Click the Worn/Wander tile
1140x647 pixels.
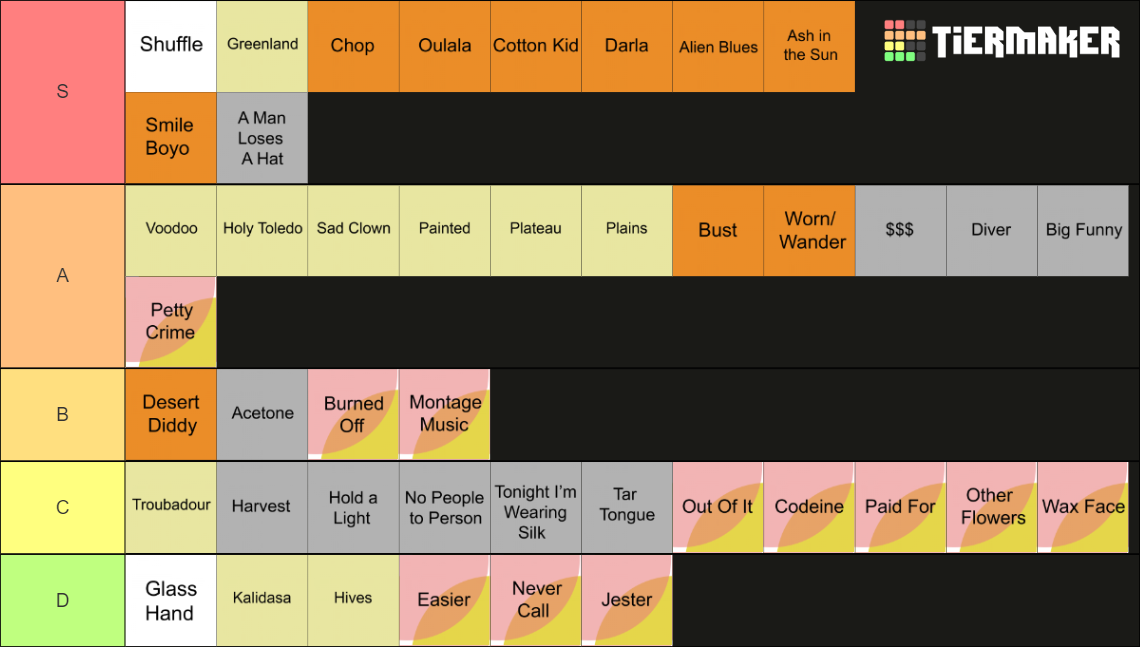pos(809,230)
